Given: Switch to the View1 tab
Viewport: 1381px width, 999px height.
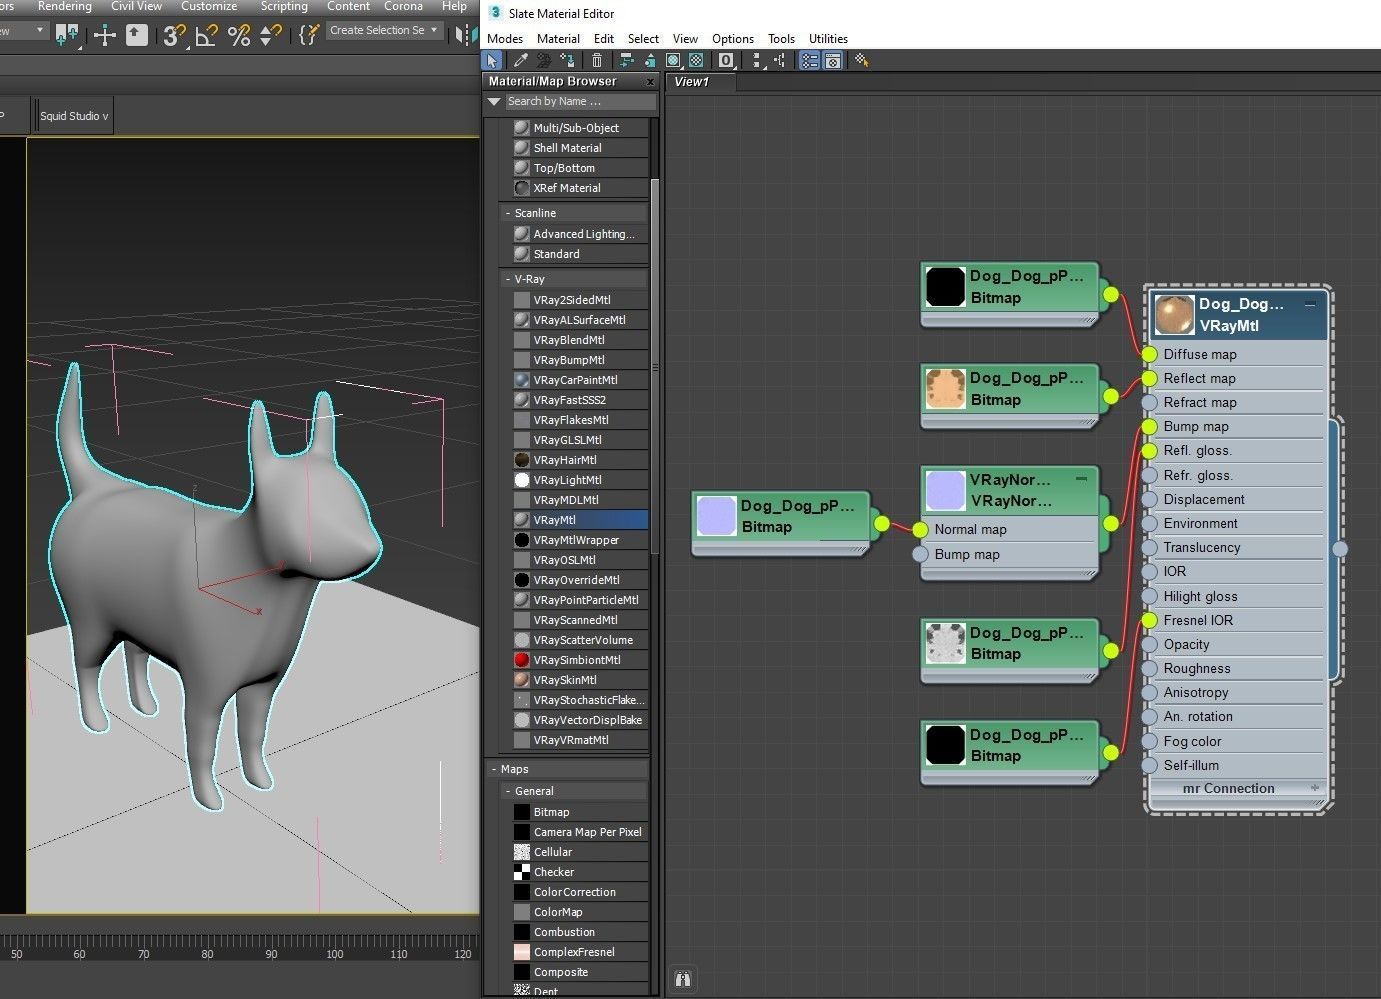Looking at the screenshot, I should coord(691,82).
